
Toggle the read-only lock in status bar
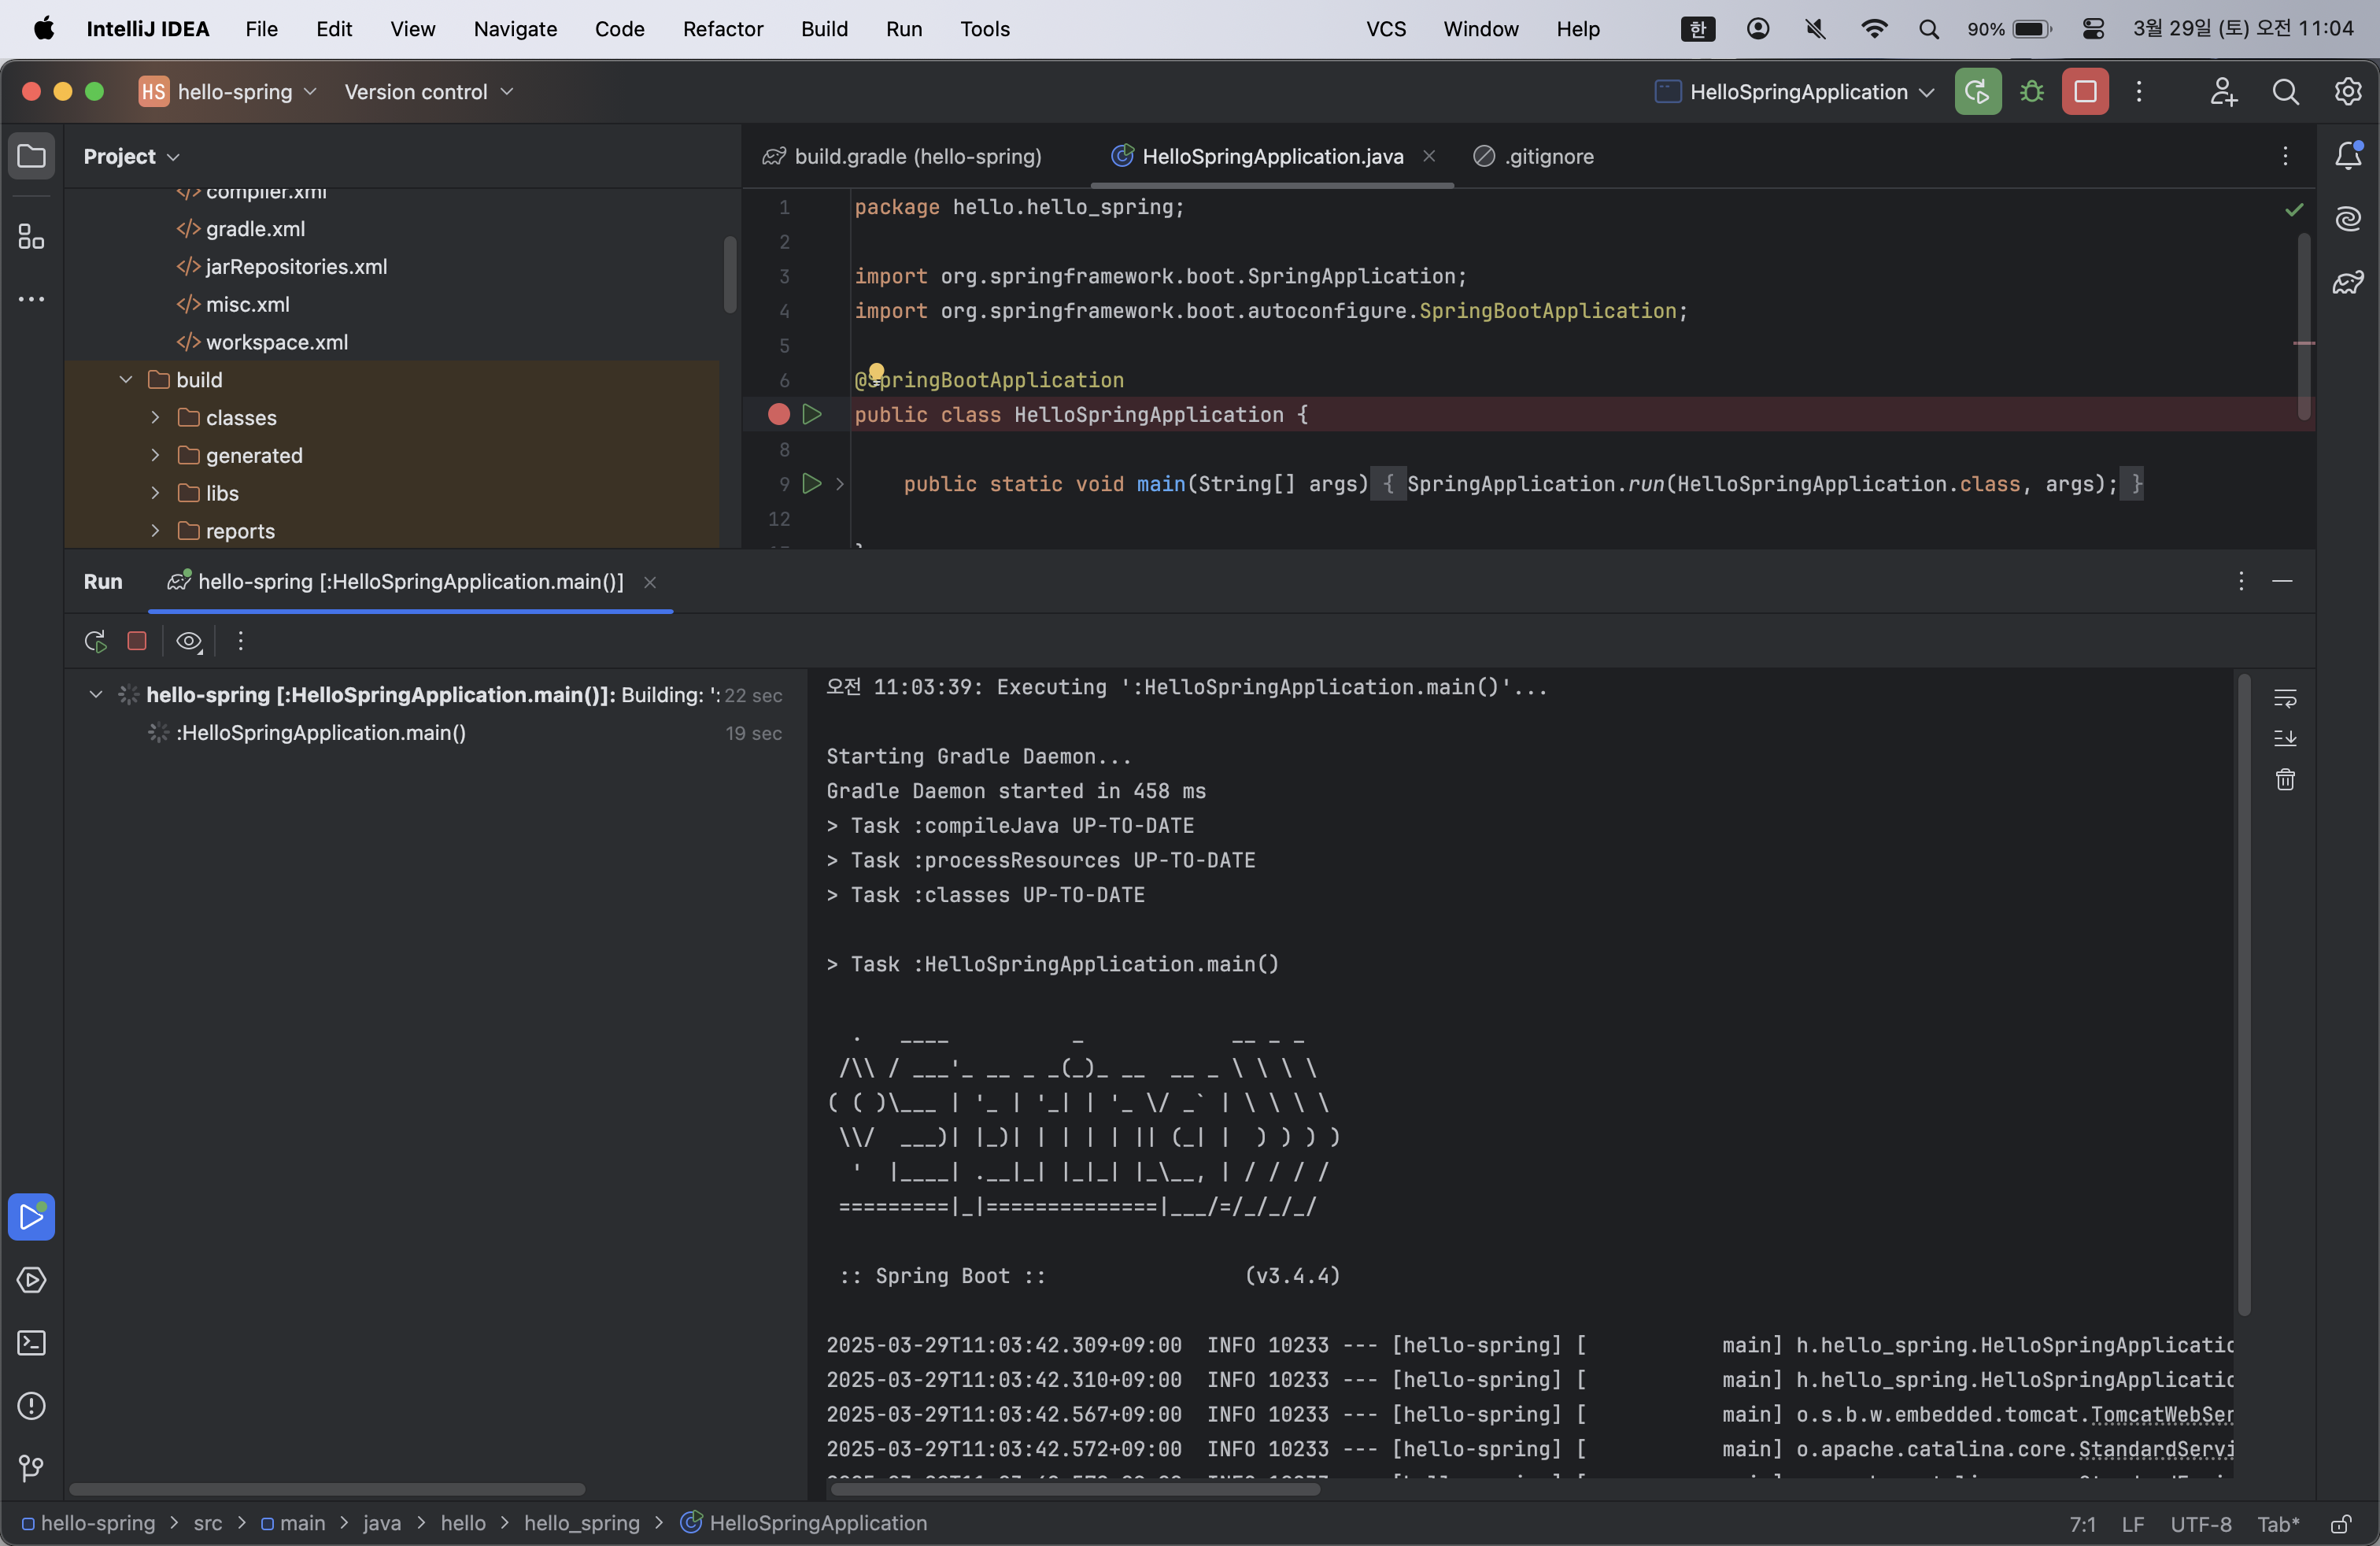(2340, 1524)
